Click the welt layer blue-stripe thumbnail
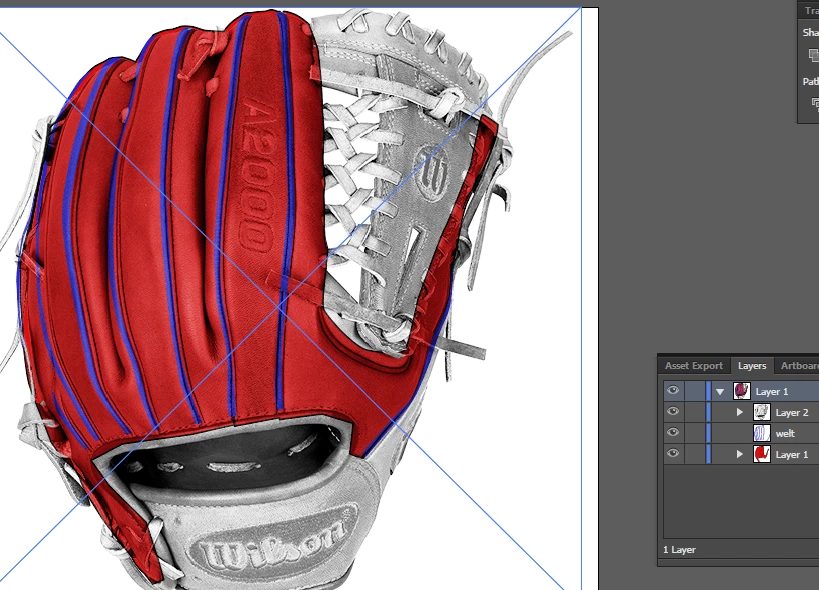Screen dimensions: 819x590 click(762, 433)
